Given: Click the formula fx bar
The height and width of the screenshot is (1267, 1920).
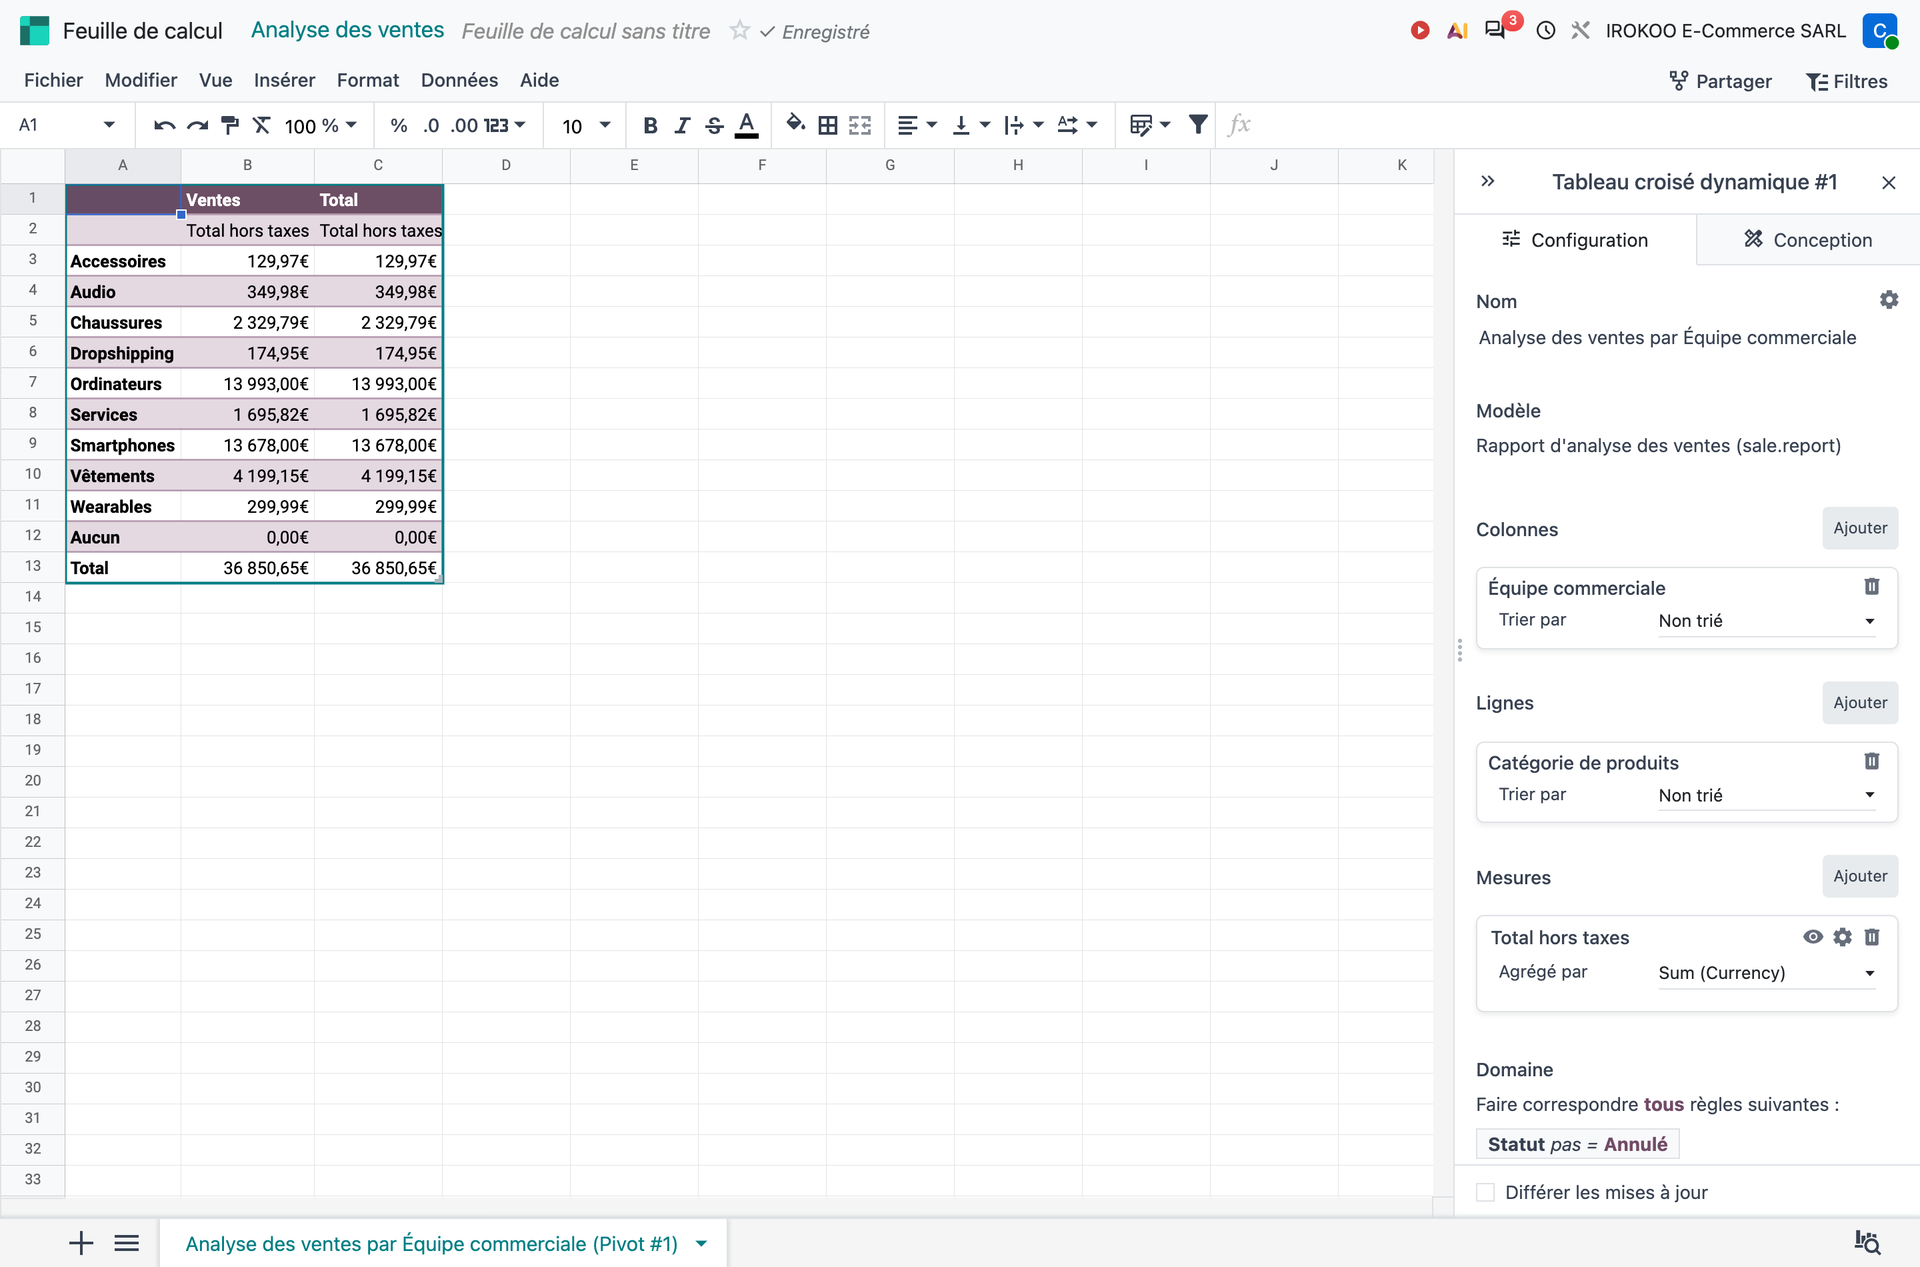Looking at the screenshot, I should tap(1240, 124).
